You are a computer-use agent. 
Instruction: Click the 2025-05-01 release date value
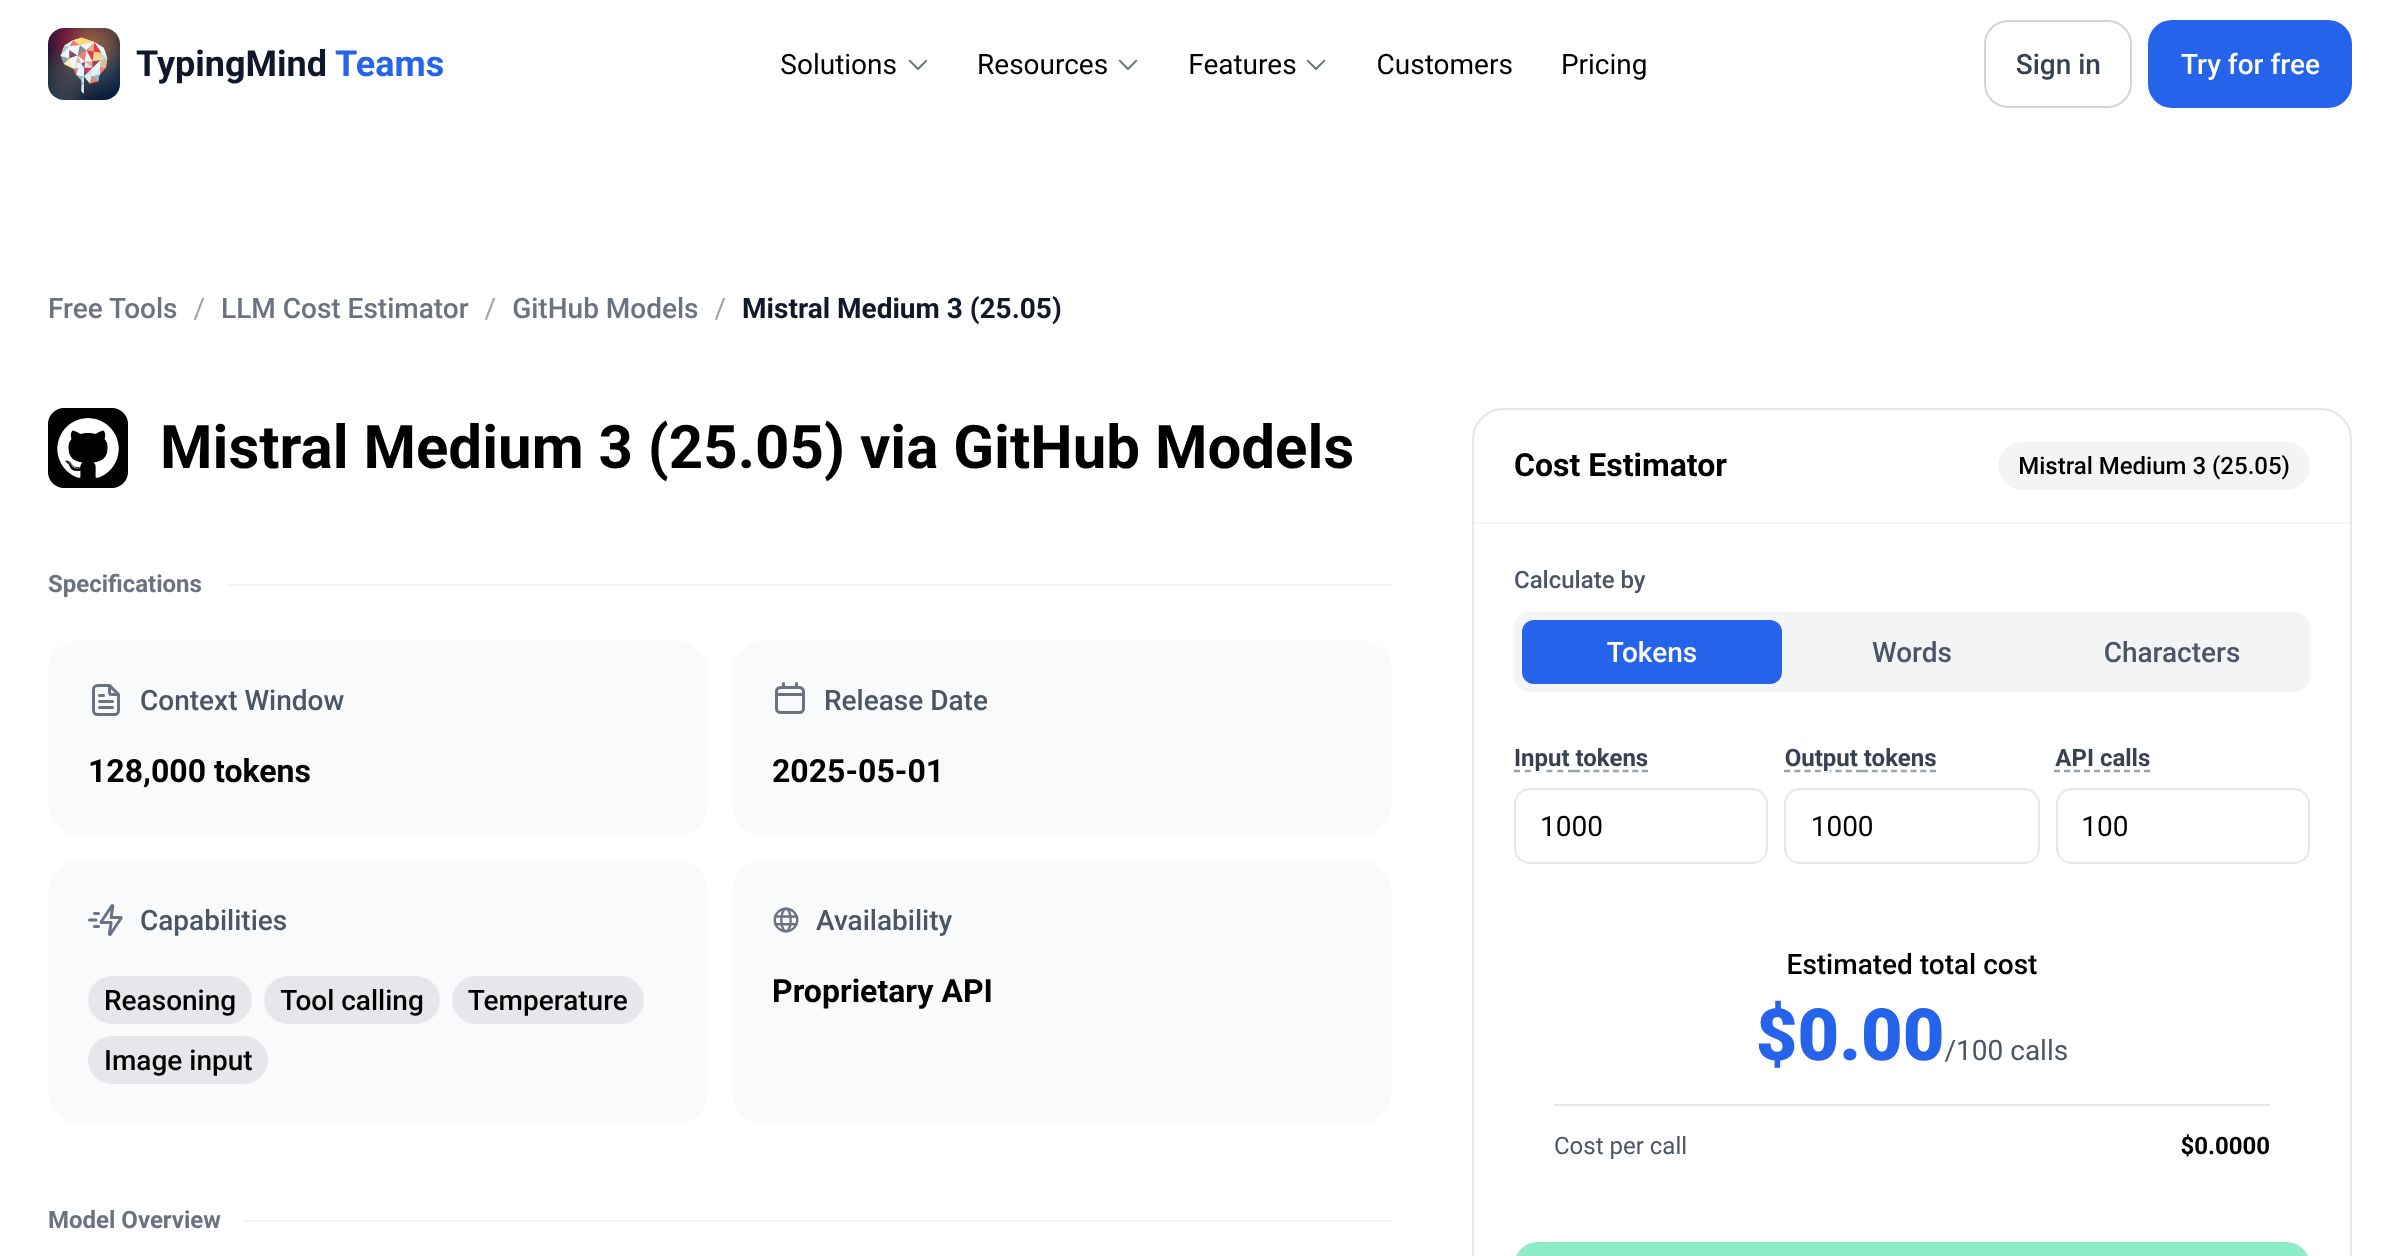point(857,771)
